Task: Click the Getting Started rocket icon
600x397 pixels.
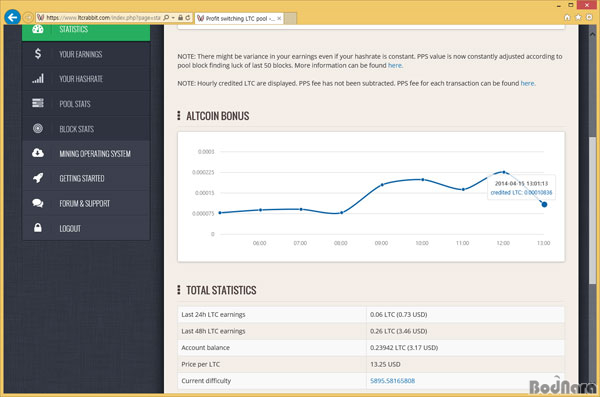Action: tap(38, 178)
